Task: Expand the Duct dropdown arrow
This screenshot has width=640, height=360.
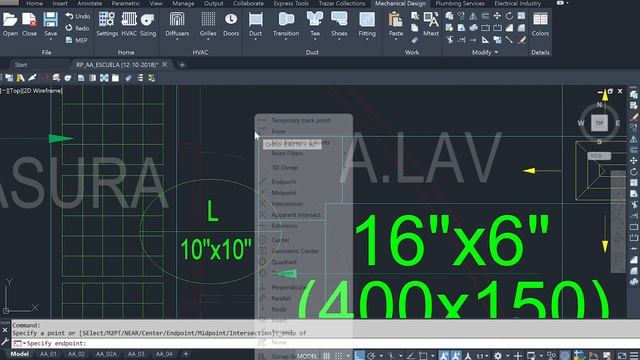Action: click(x=256, y=40)
